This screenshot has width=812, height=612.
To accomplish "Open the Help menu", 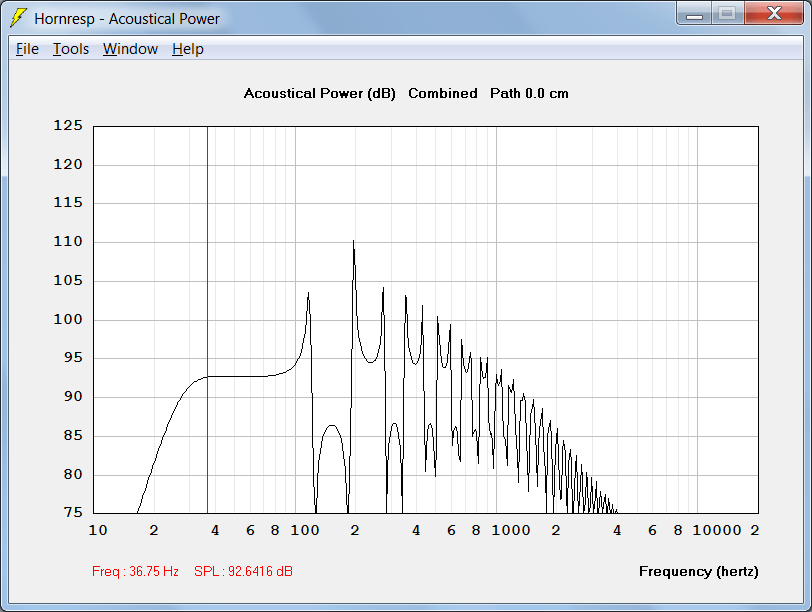I will (187, 49).
